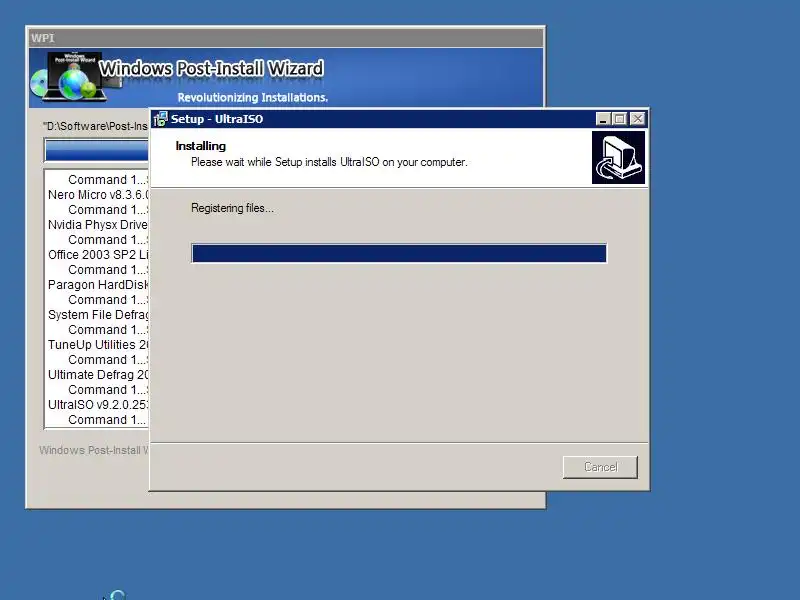This screenshot has width=800, height=600.
Task: Click the D:\Software\Post-Ins path text
Action: tap(95, 126)
